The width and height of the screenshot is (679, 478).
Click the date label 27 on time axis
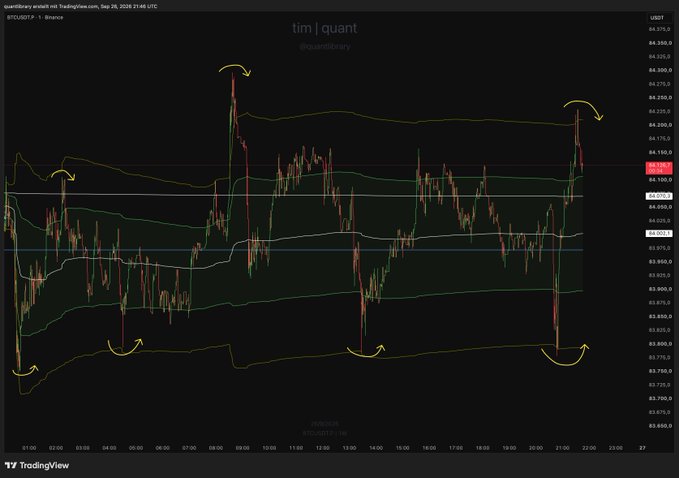(642, 448)
